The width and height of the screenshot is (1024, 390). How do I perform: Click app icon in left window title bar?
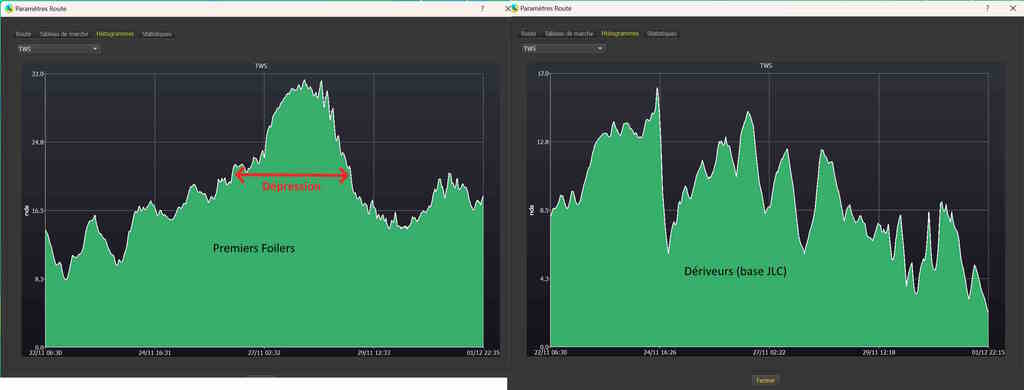coord(9,8)
